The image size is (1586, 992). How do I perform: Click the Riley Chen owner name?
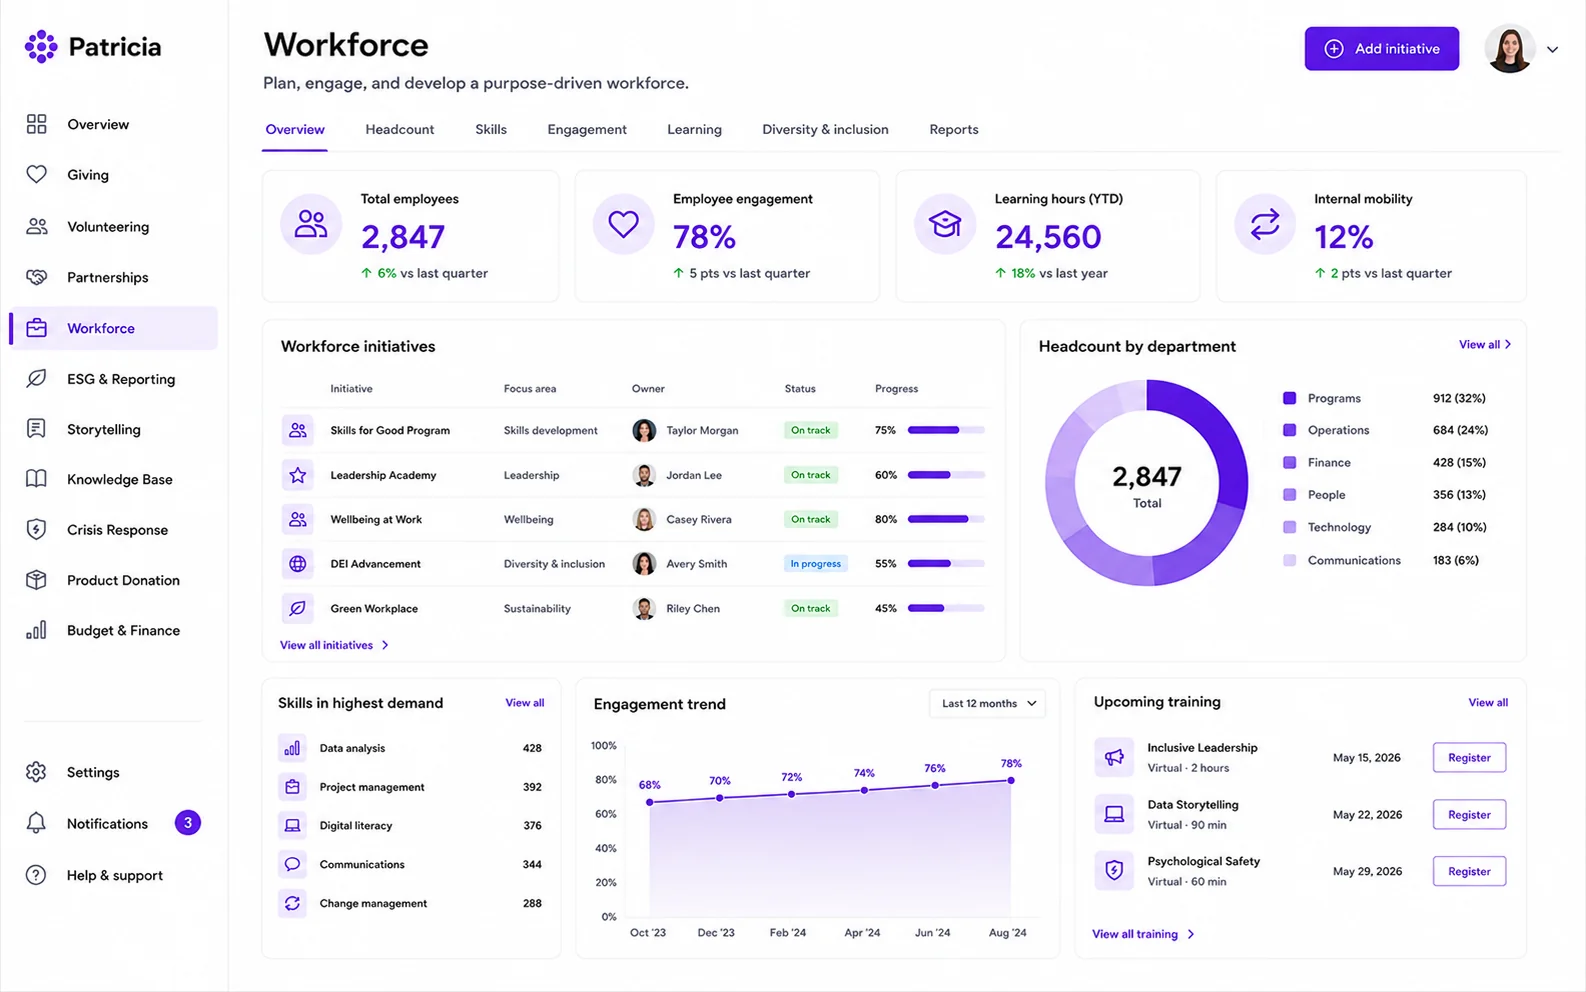(x=693, y=608)
